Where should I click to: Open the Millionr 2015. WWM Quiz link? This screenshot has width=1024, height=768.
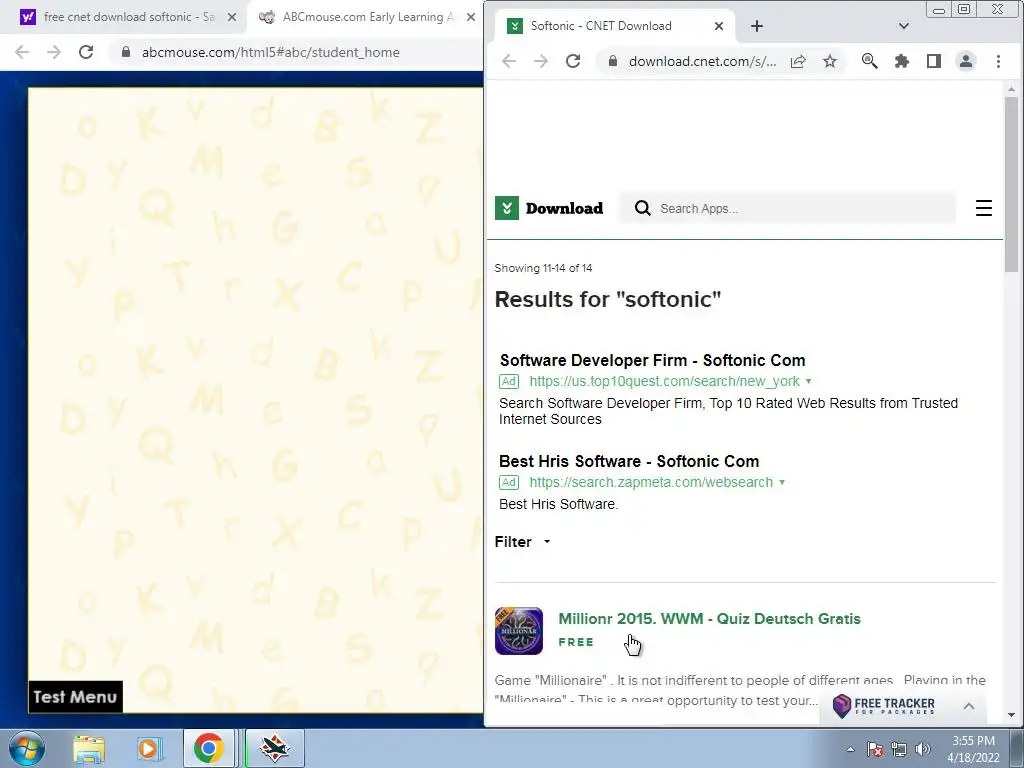coord(709,618)
